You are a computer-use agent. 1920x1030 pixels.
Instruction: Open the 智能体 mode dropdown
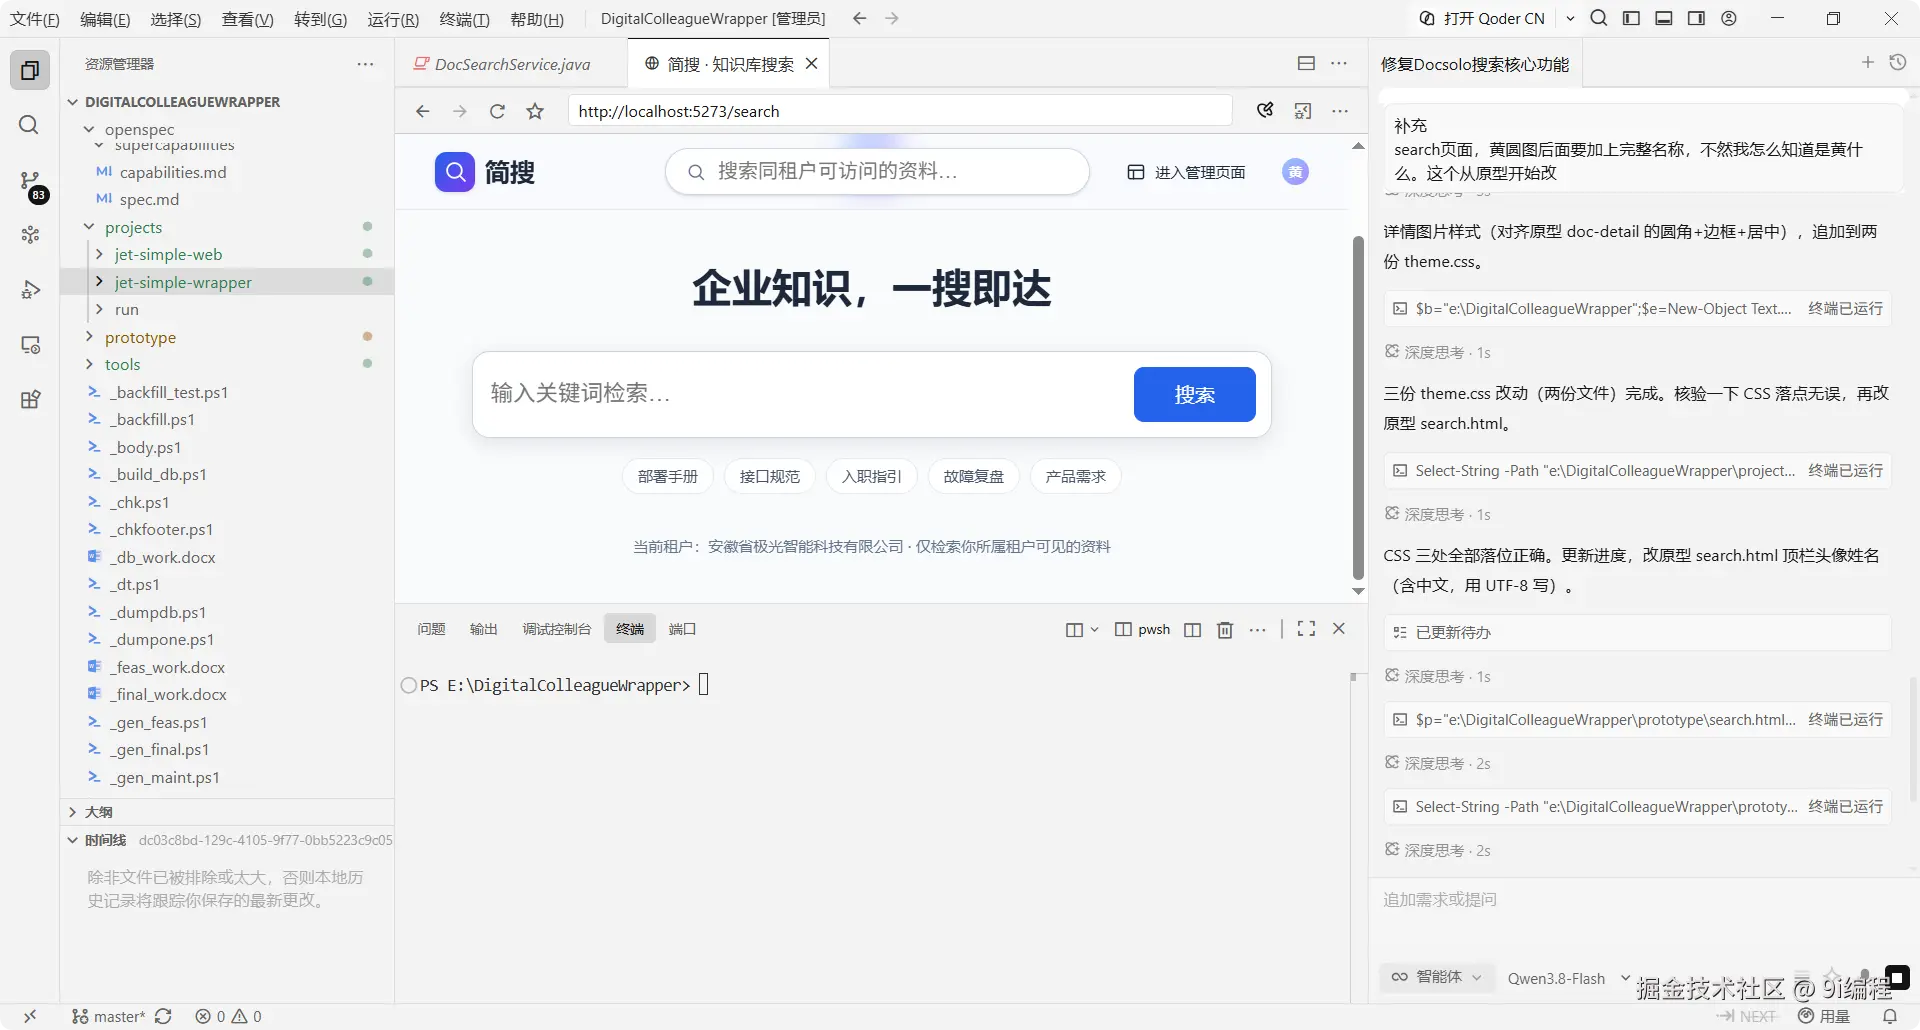pyautogui.click(x=1436, y=977)
